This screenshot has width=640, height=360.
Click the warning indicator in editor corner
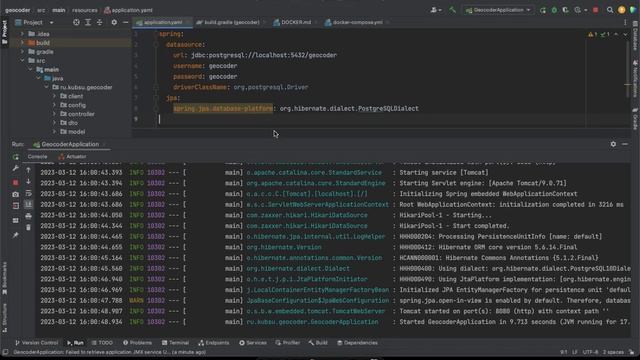593,35
